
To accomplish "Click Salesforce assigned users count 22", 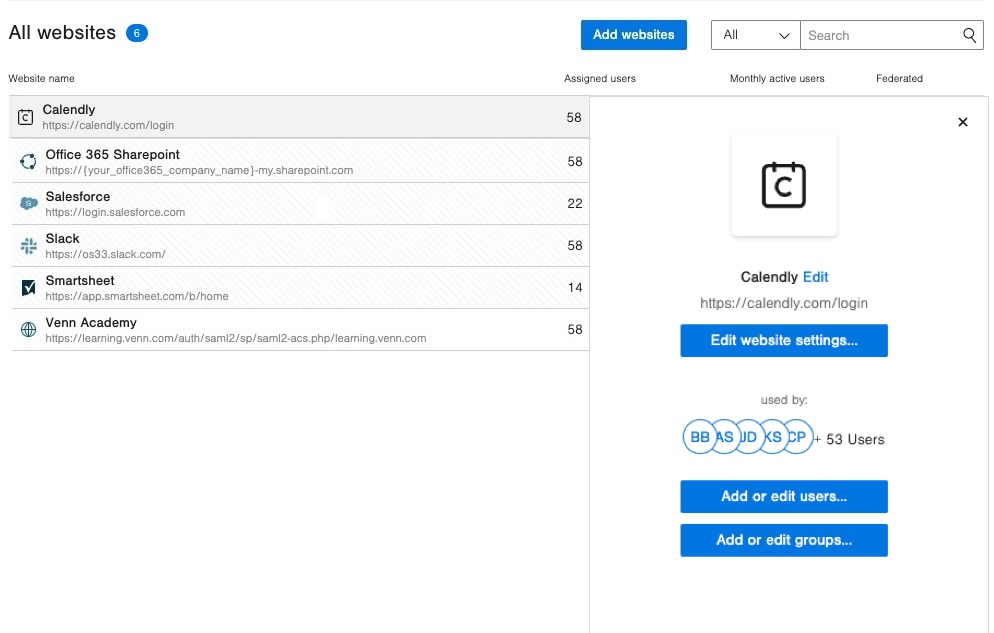I will [574, 203].
